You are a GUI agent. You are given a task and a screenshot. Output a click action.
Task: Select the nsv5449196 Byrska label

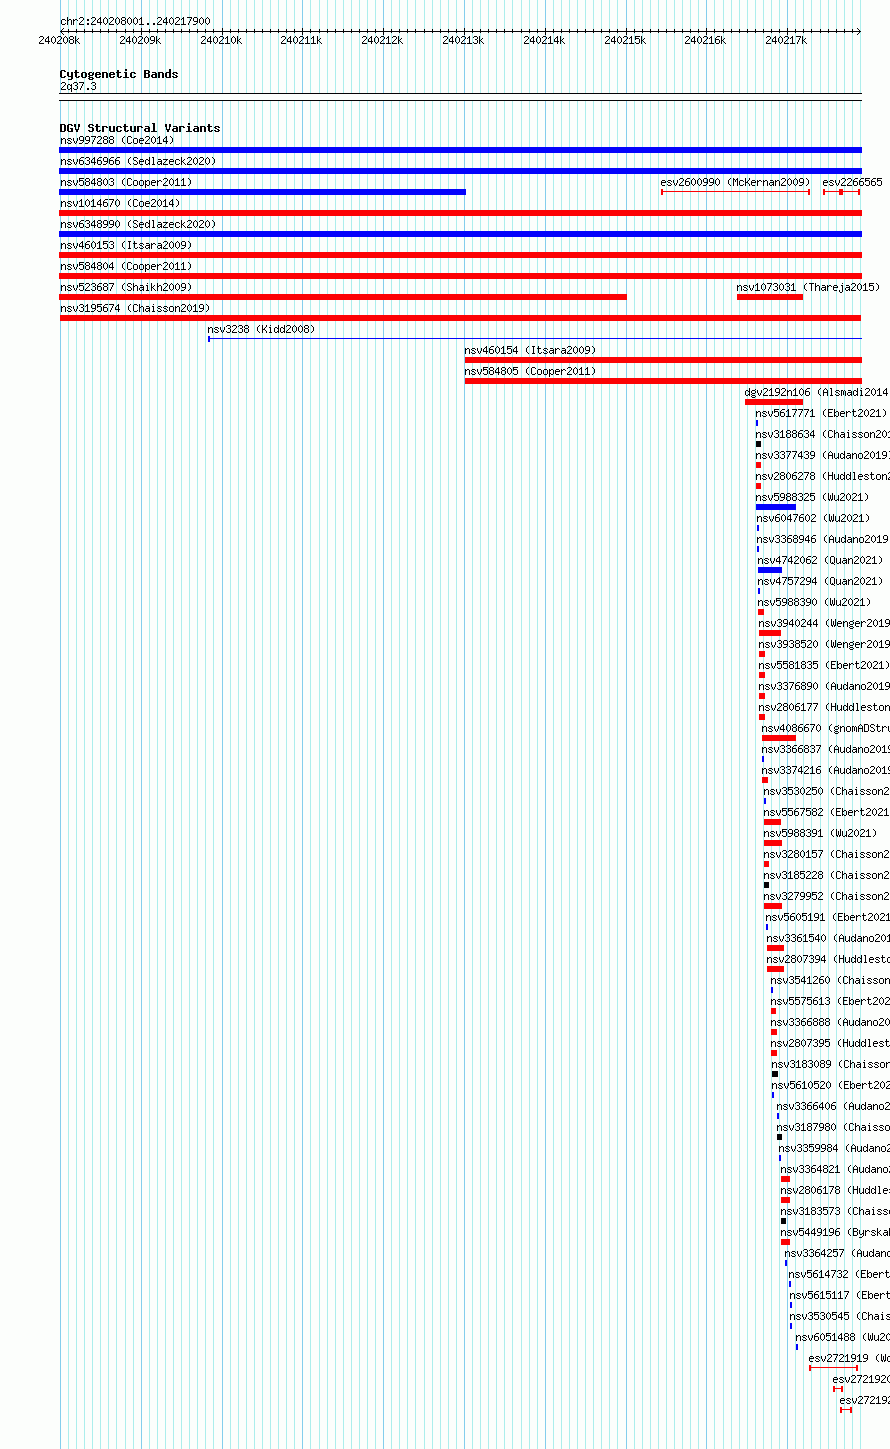(836, 1232)
